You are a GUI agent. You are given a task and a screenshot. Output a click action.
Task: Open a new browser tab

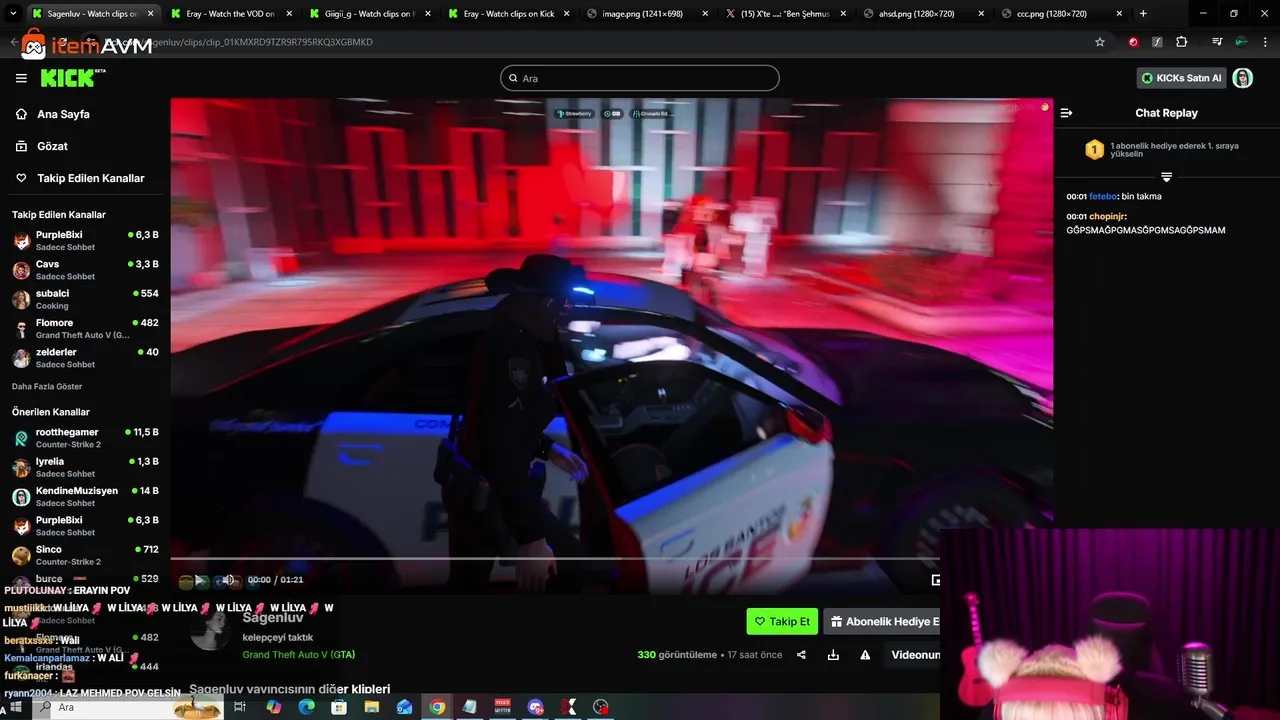click(x=1143, y=14)
